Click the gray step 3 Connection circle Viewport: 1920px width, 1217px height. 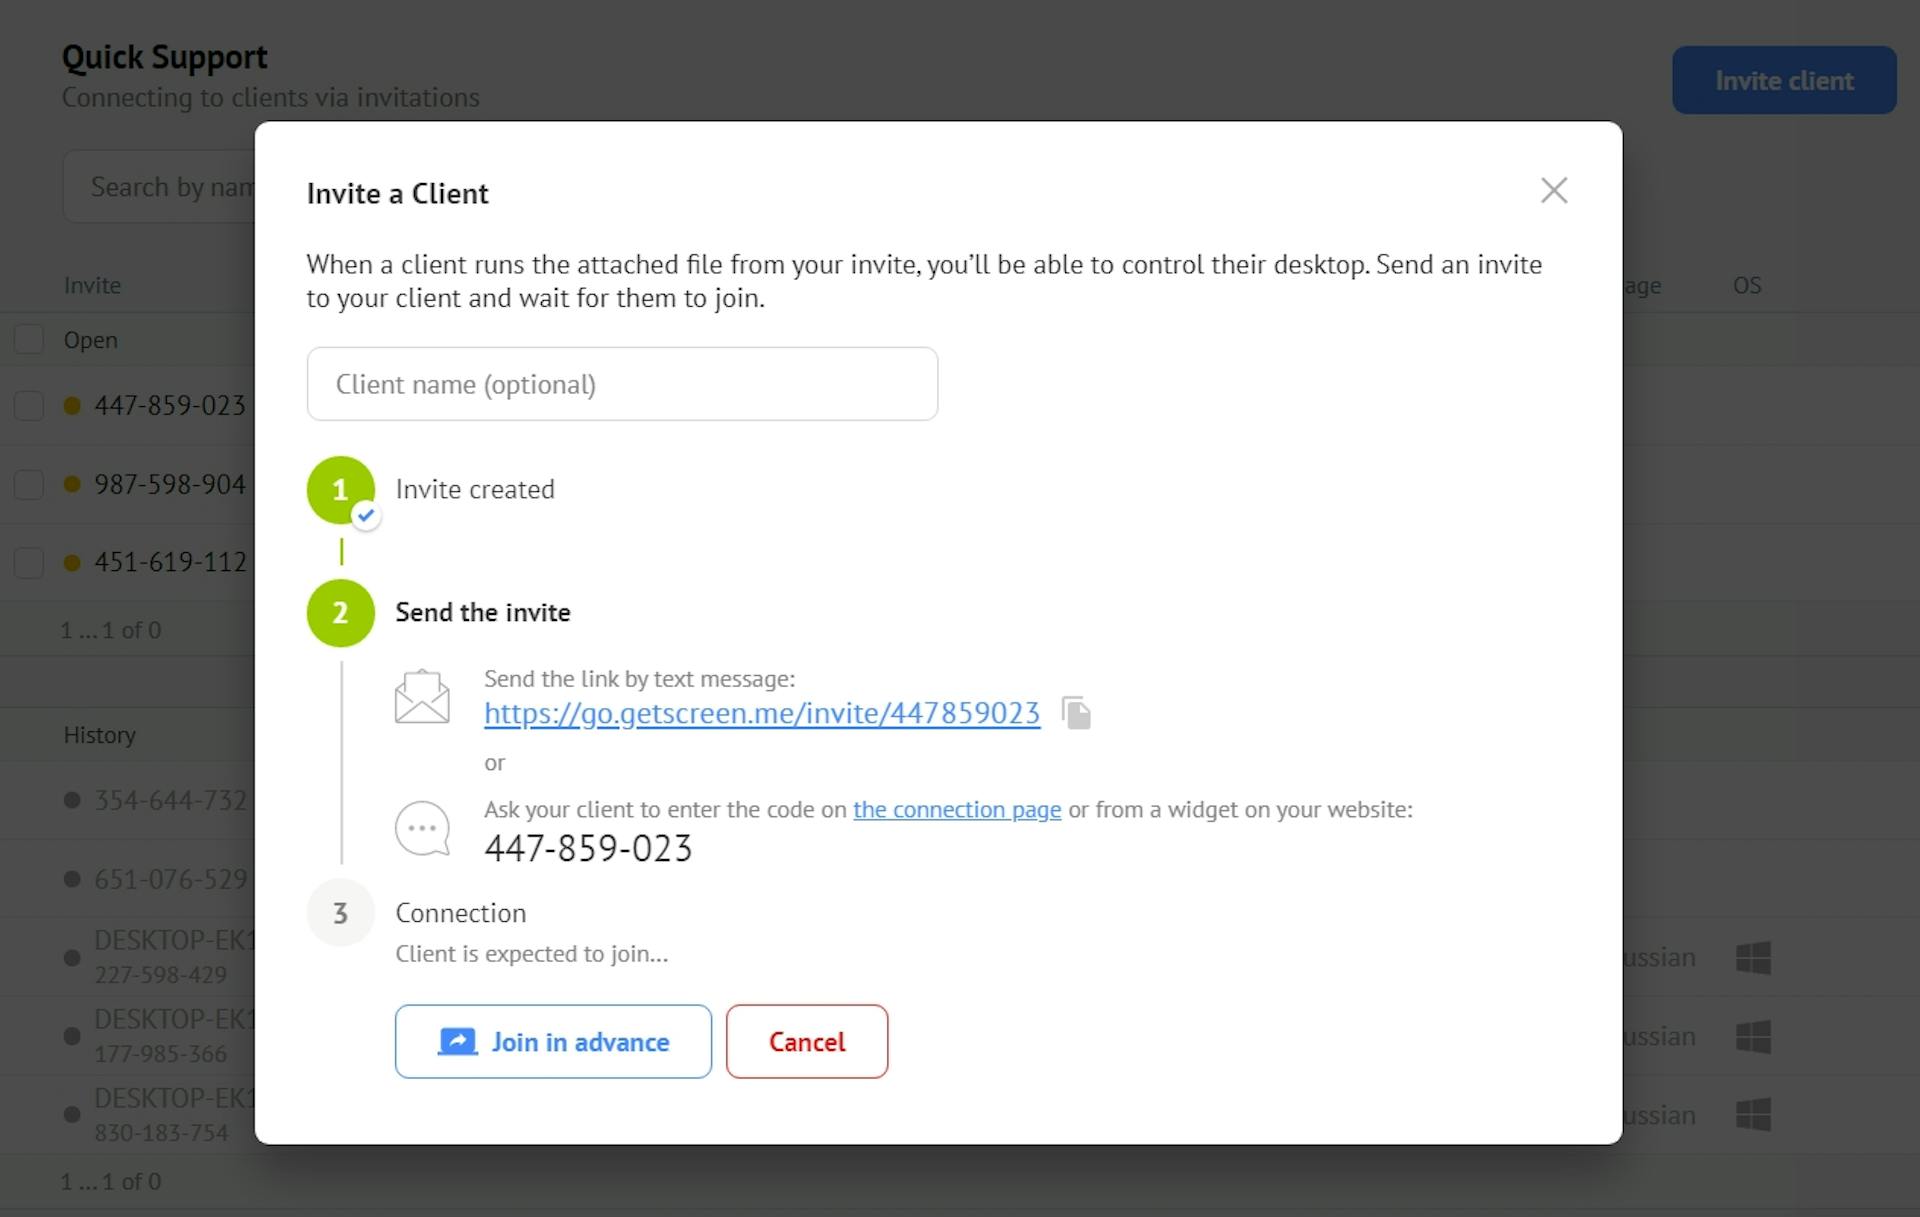[x=340, y=912]
